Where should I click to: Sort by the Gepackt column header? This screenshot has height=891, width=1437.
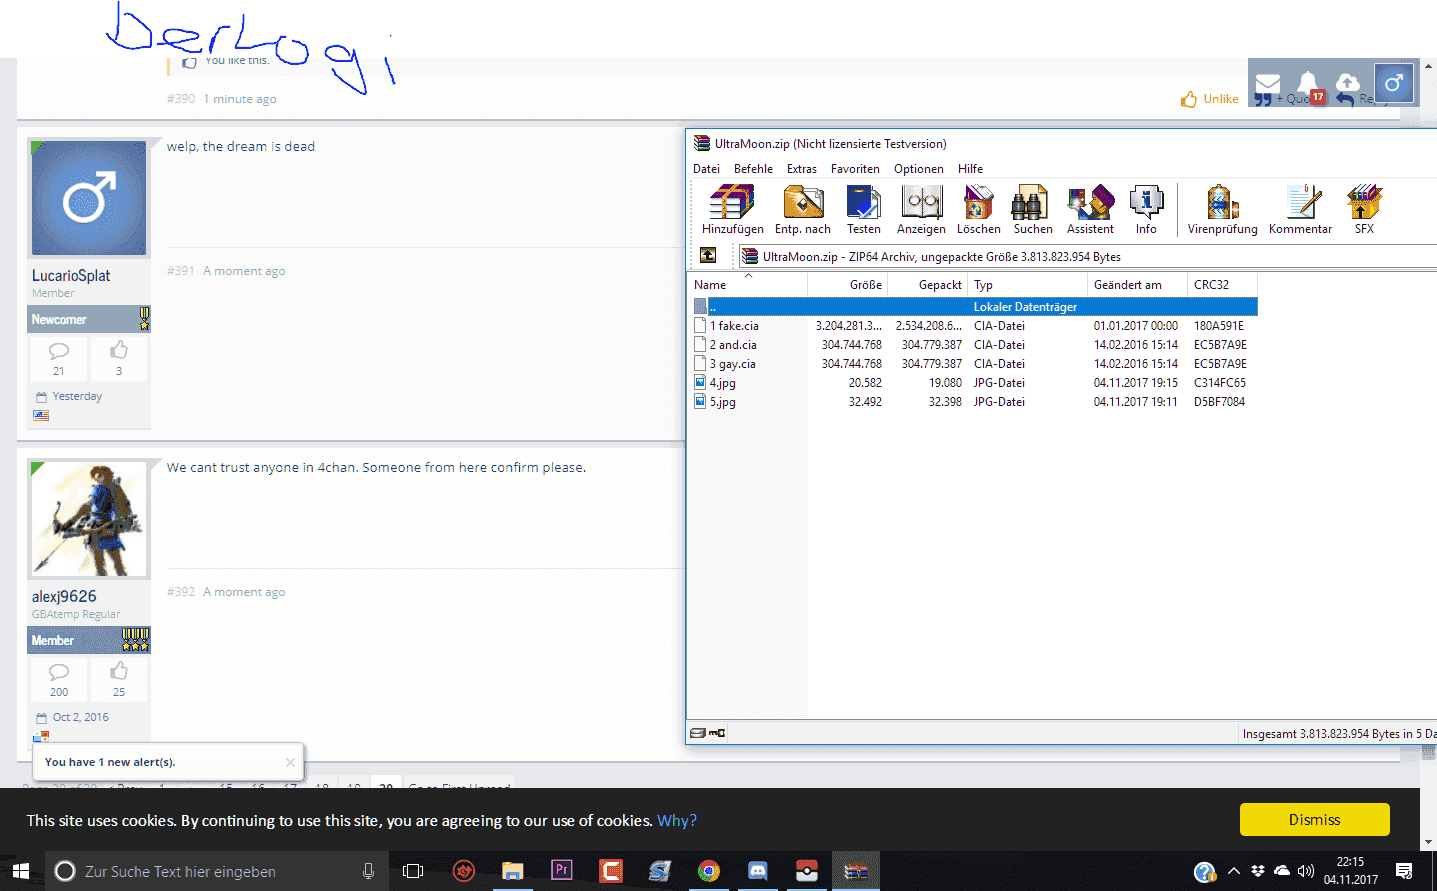pyautogui.click(x=927, y=285)
